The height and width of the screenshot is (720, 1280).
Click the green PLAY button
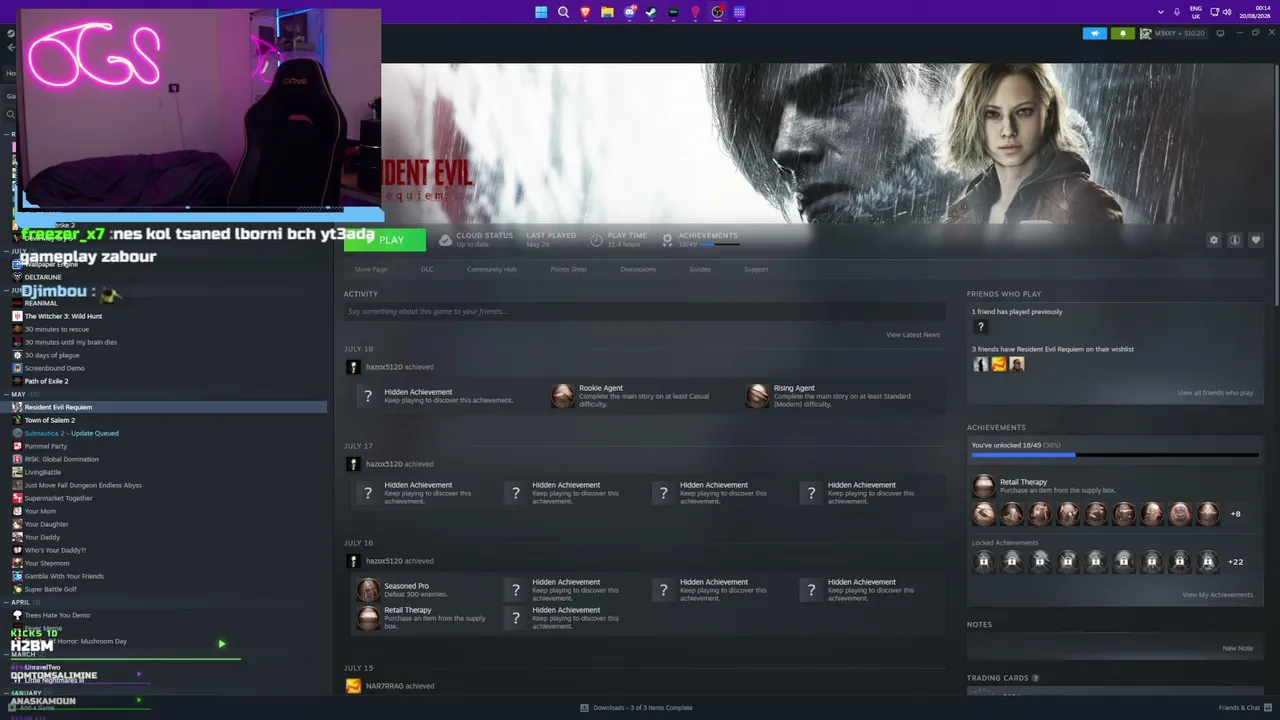384,240
